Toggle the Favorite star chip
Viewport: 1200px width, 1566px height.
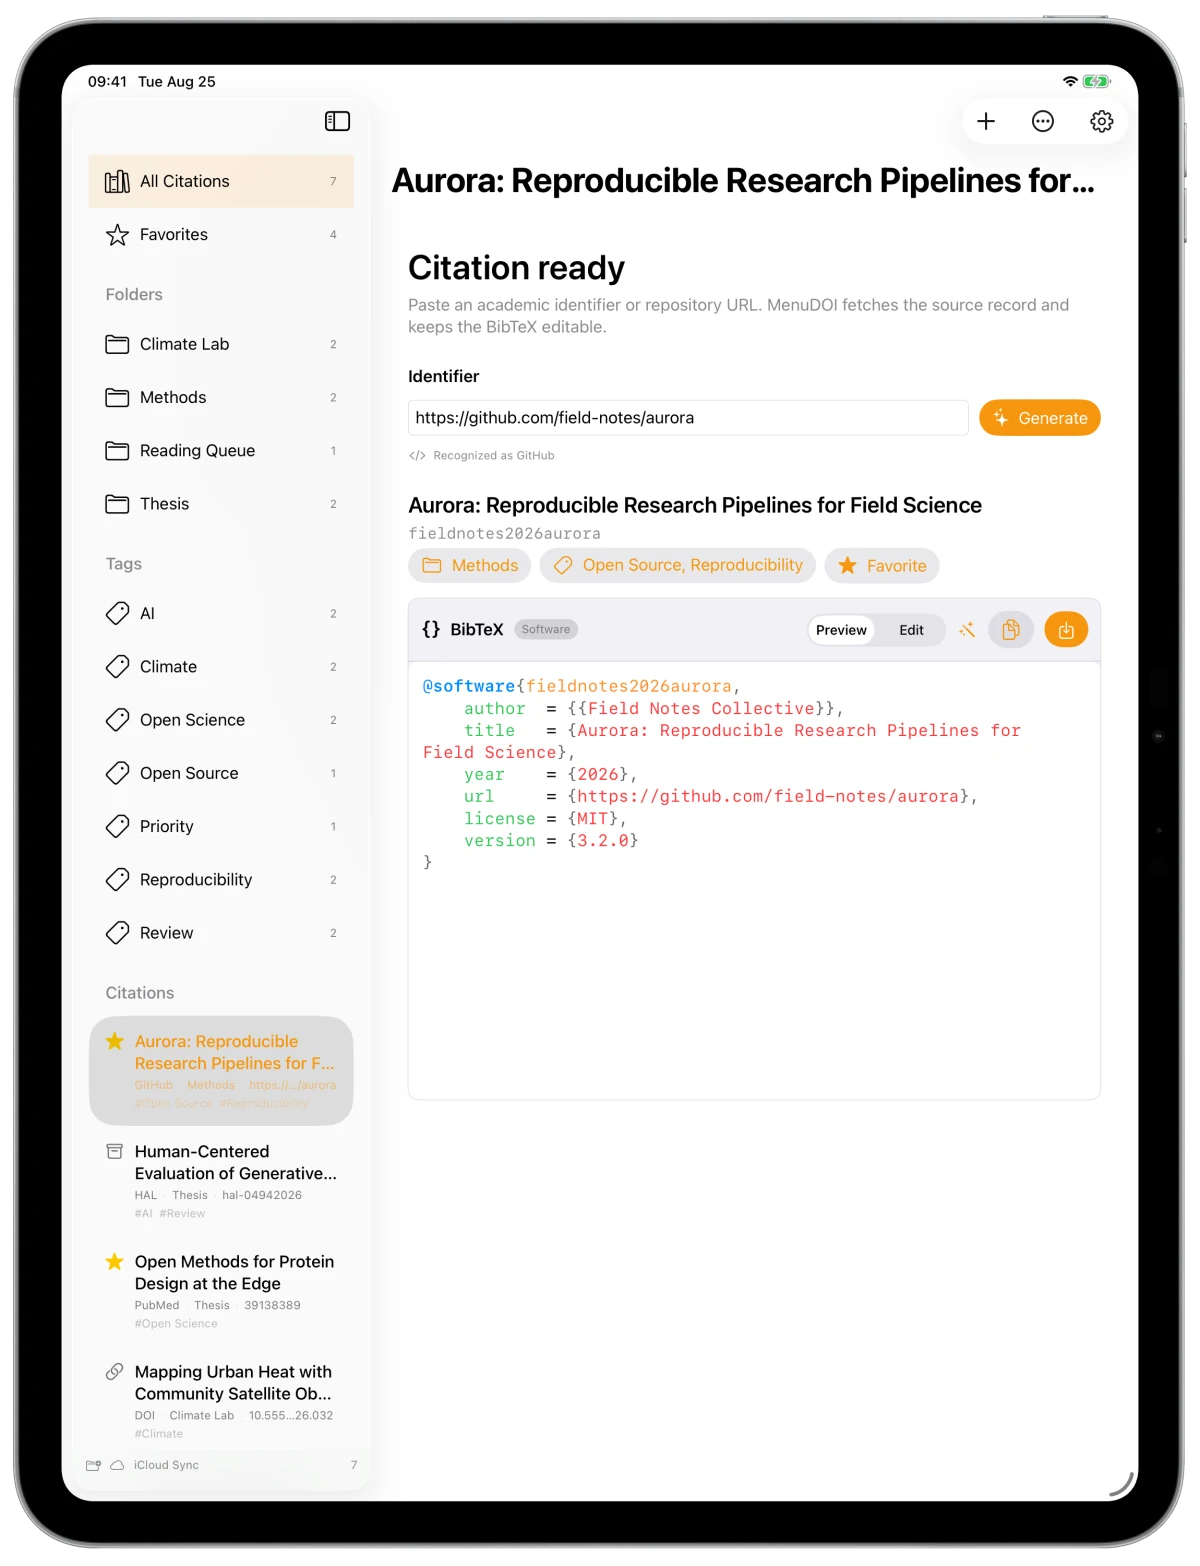882,566
